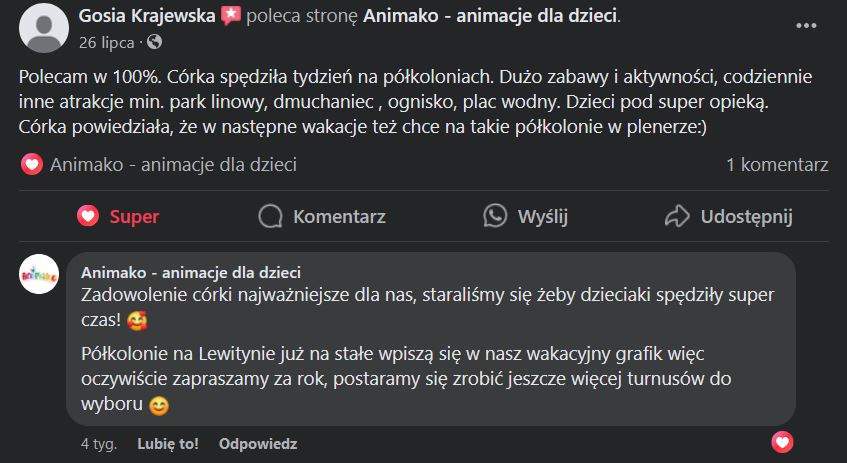Click the speech bubble comment icon

pyautogui.click(x=270, y=216)
